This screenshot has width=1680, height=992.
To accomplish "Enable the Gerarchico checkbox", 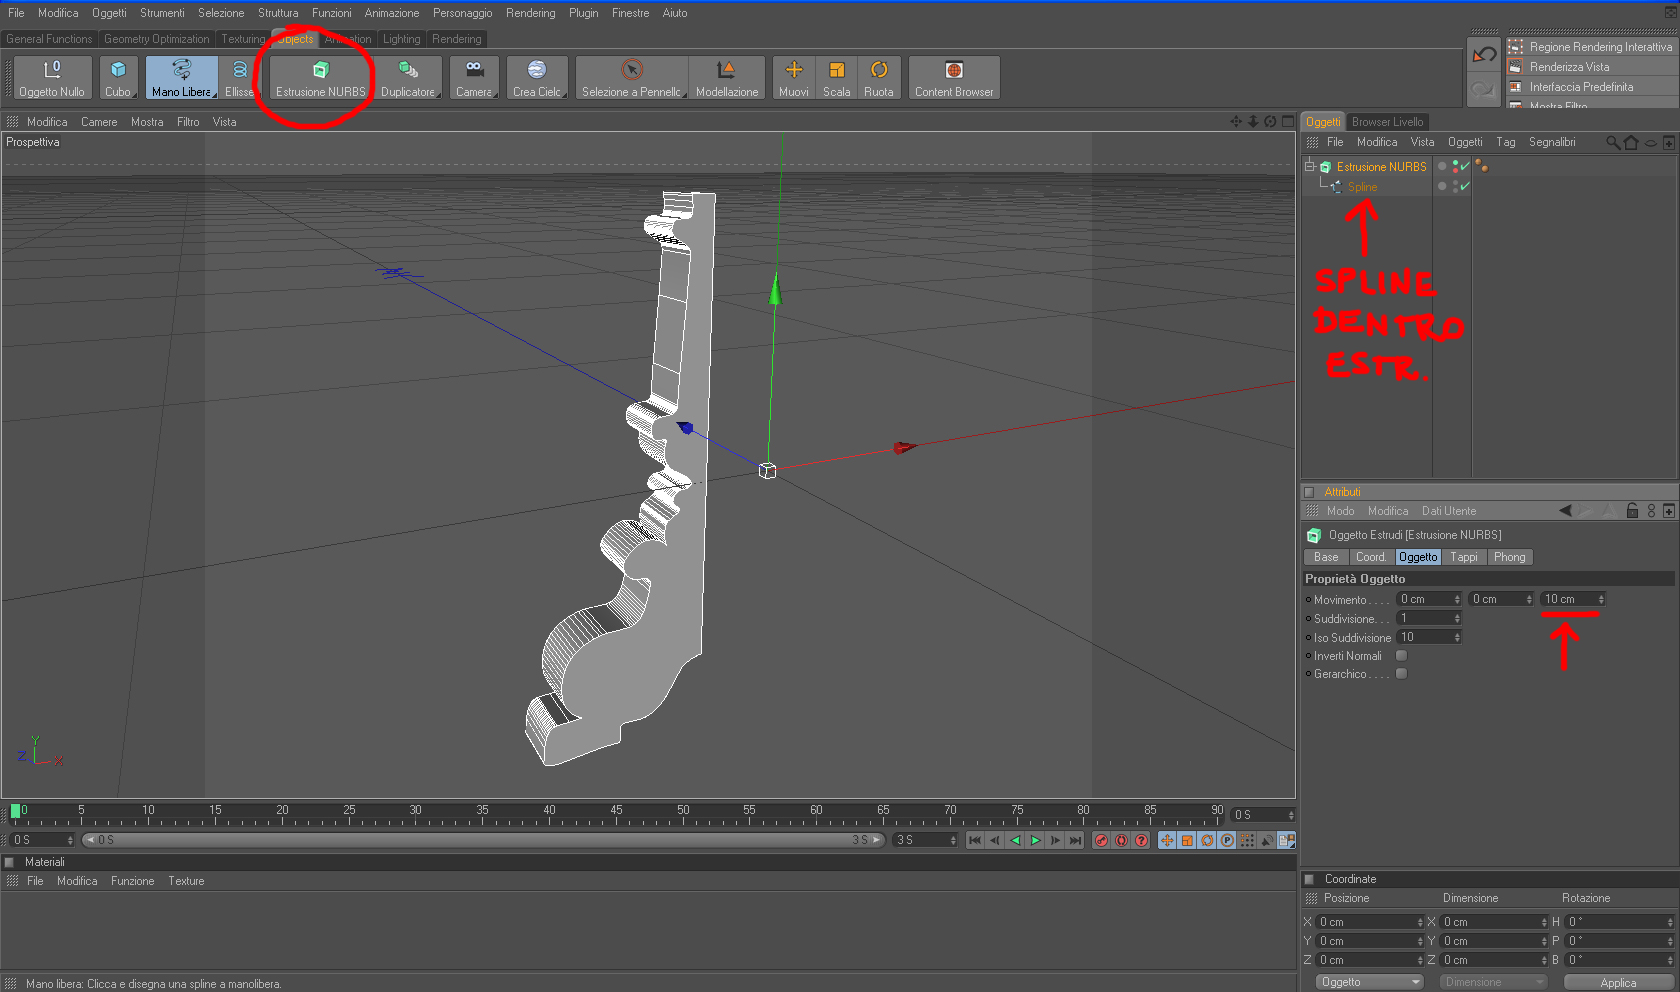I will click(1401, 674).
